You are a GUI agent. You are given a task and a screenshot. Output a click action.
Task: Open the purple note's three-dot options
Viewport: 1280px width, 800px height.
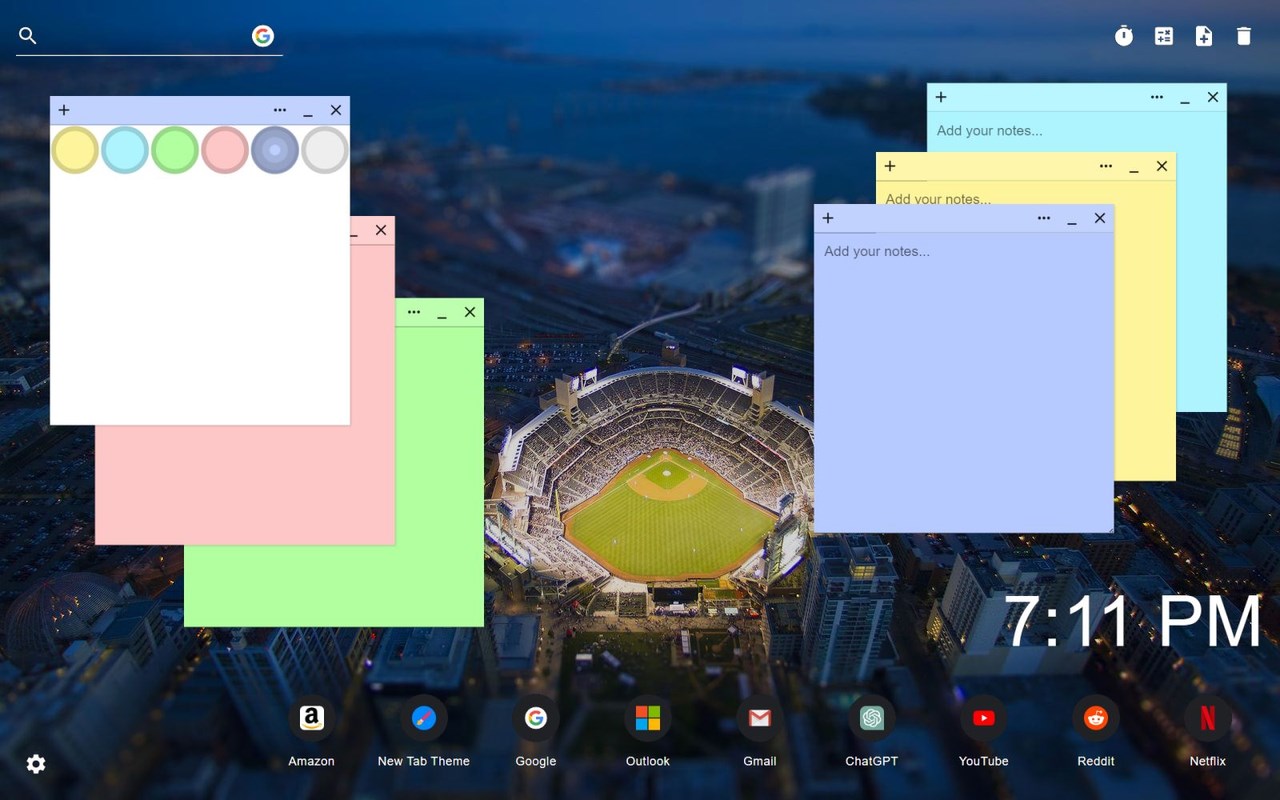point(1044,218)
